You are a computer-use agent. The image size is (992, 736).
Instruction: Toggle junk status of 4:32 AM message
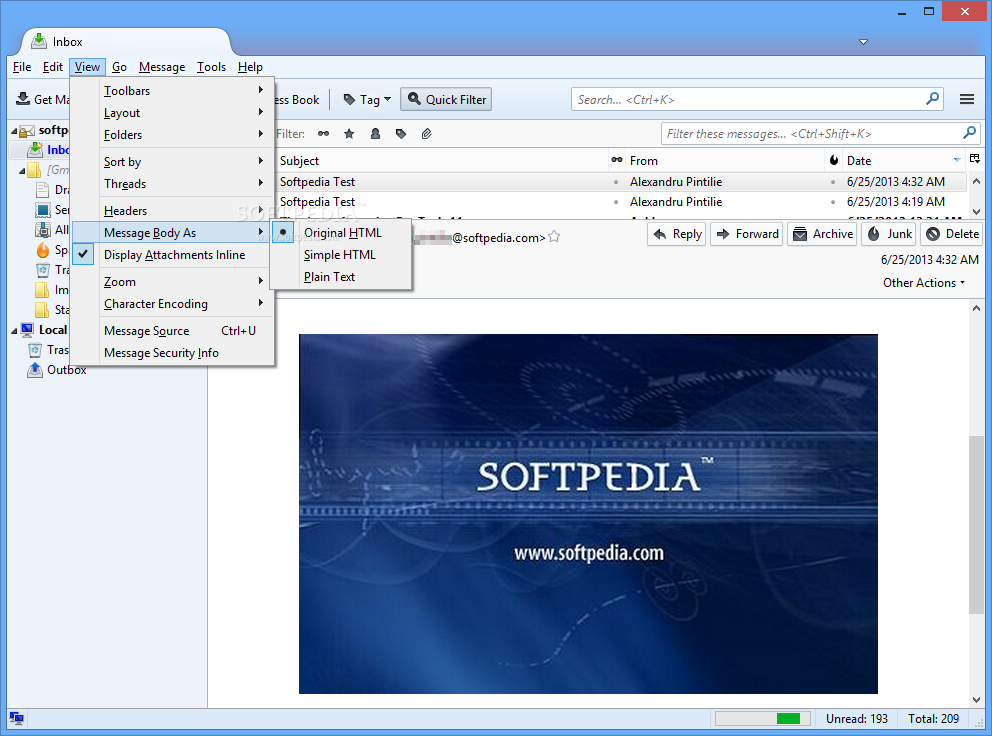[833, 182]
